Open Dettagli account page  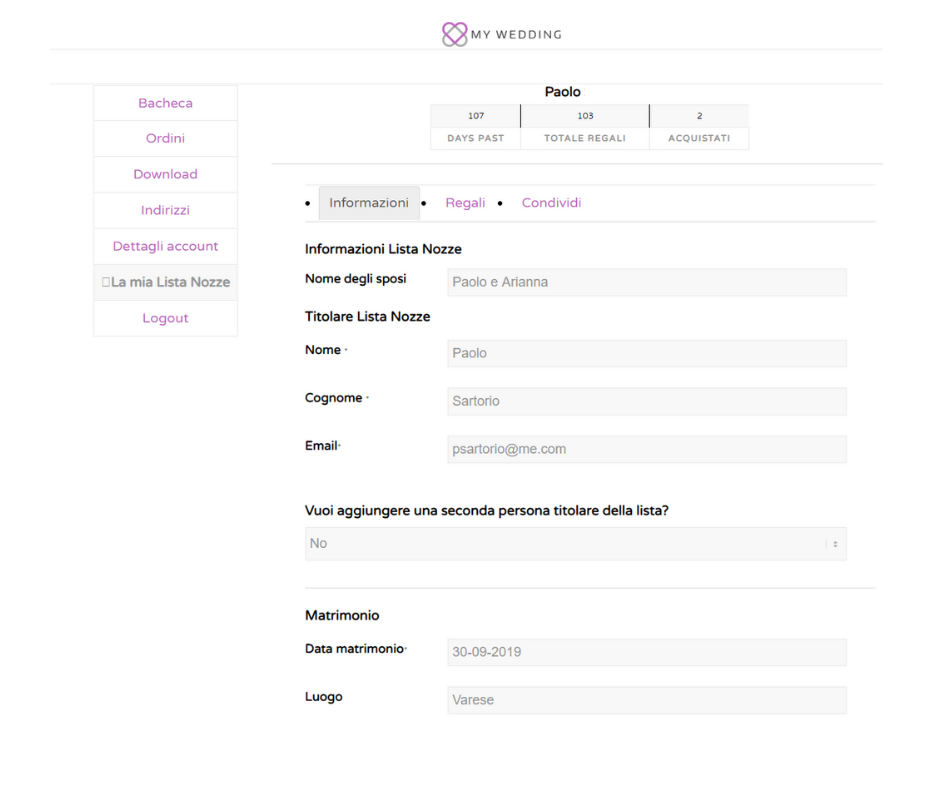click(165, 246)
